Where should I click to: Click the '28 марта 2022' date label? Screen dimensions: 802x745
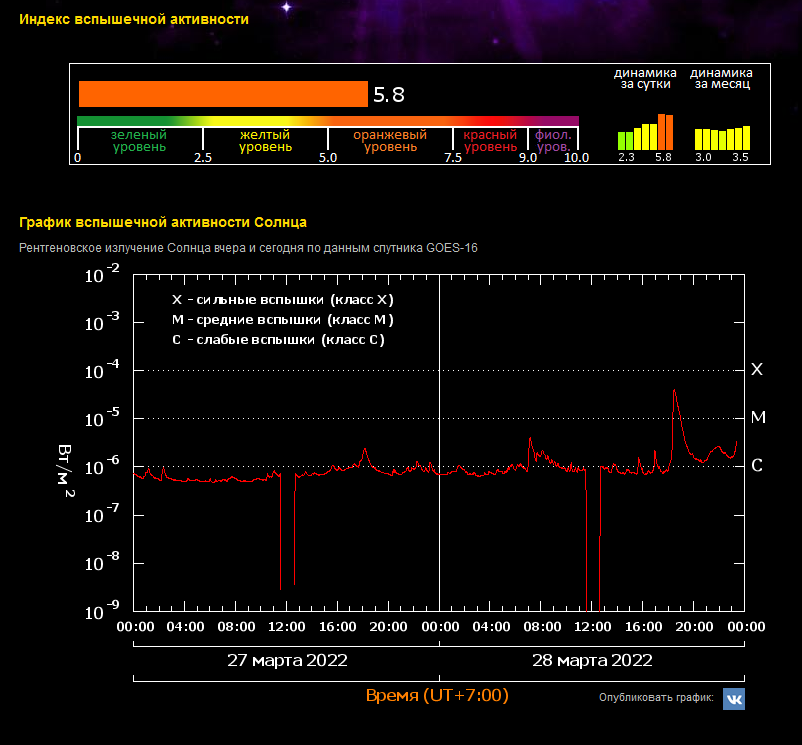[x=592, y=660]
